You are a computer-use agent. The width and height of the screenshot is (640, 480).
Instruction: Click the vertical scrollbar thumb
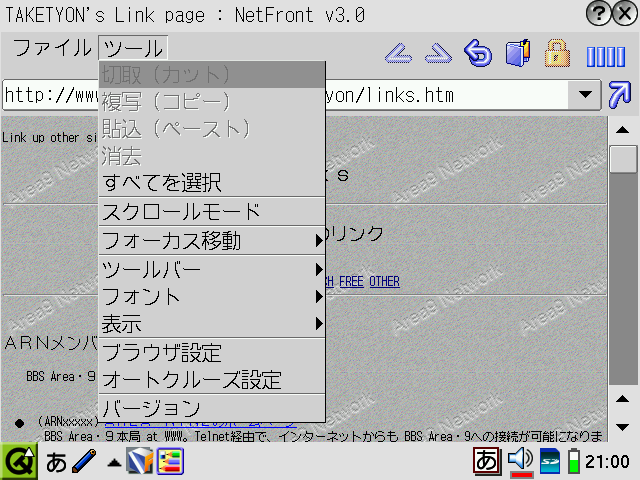[623, 159]
